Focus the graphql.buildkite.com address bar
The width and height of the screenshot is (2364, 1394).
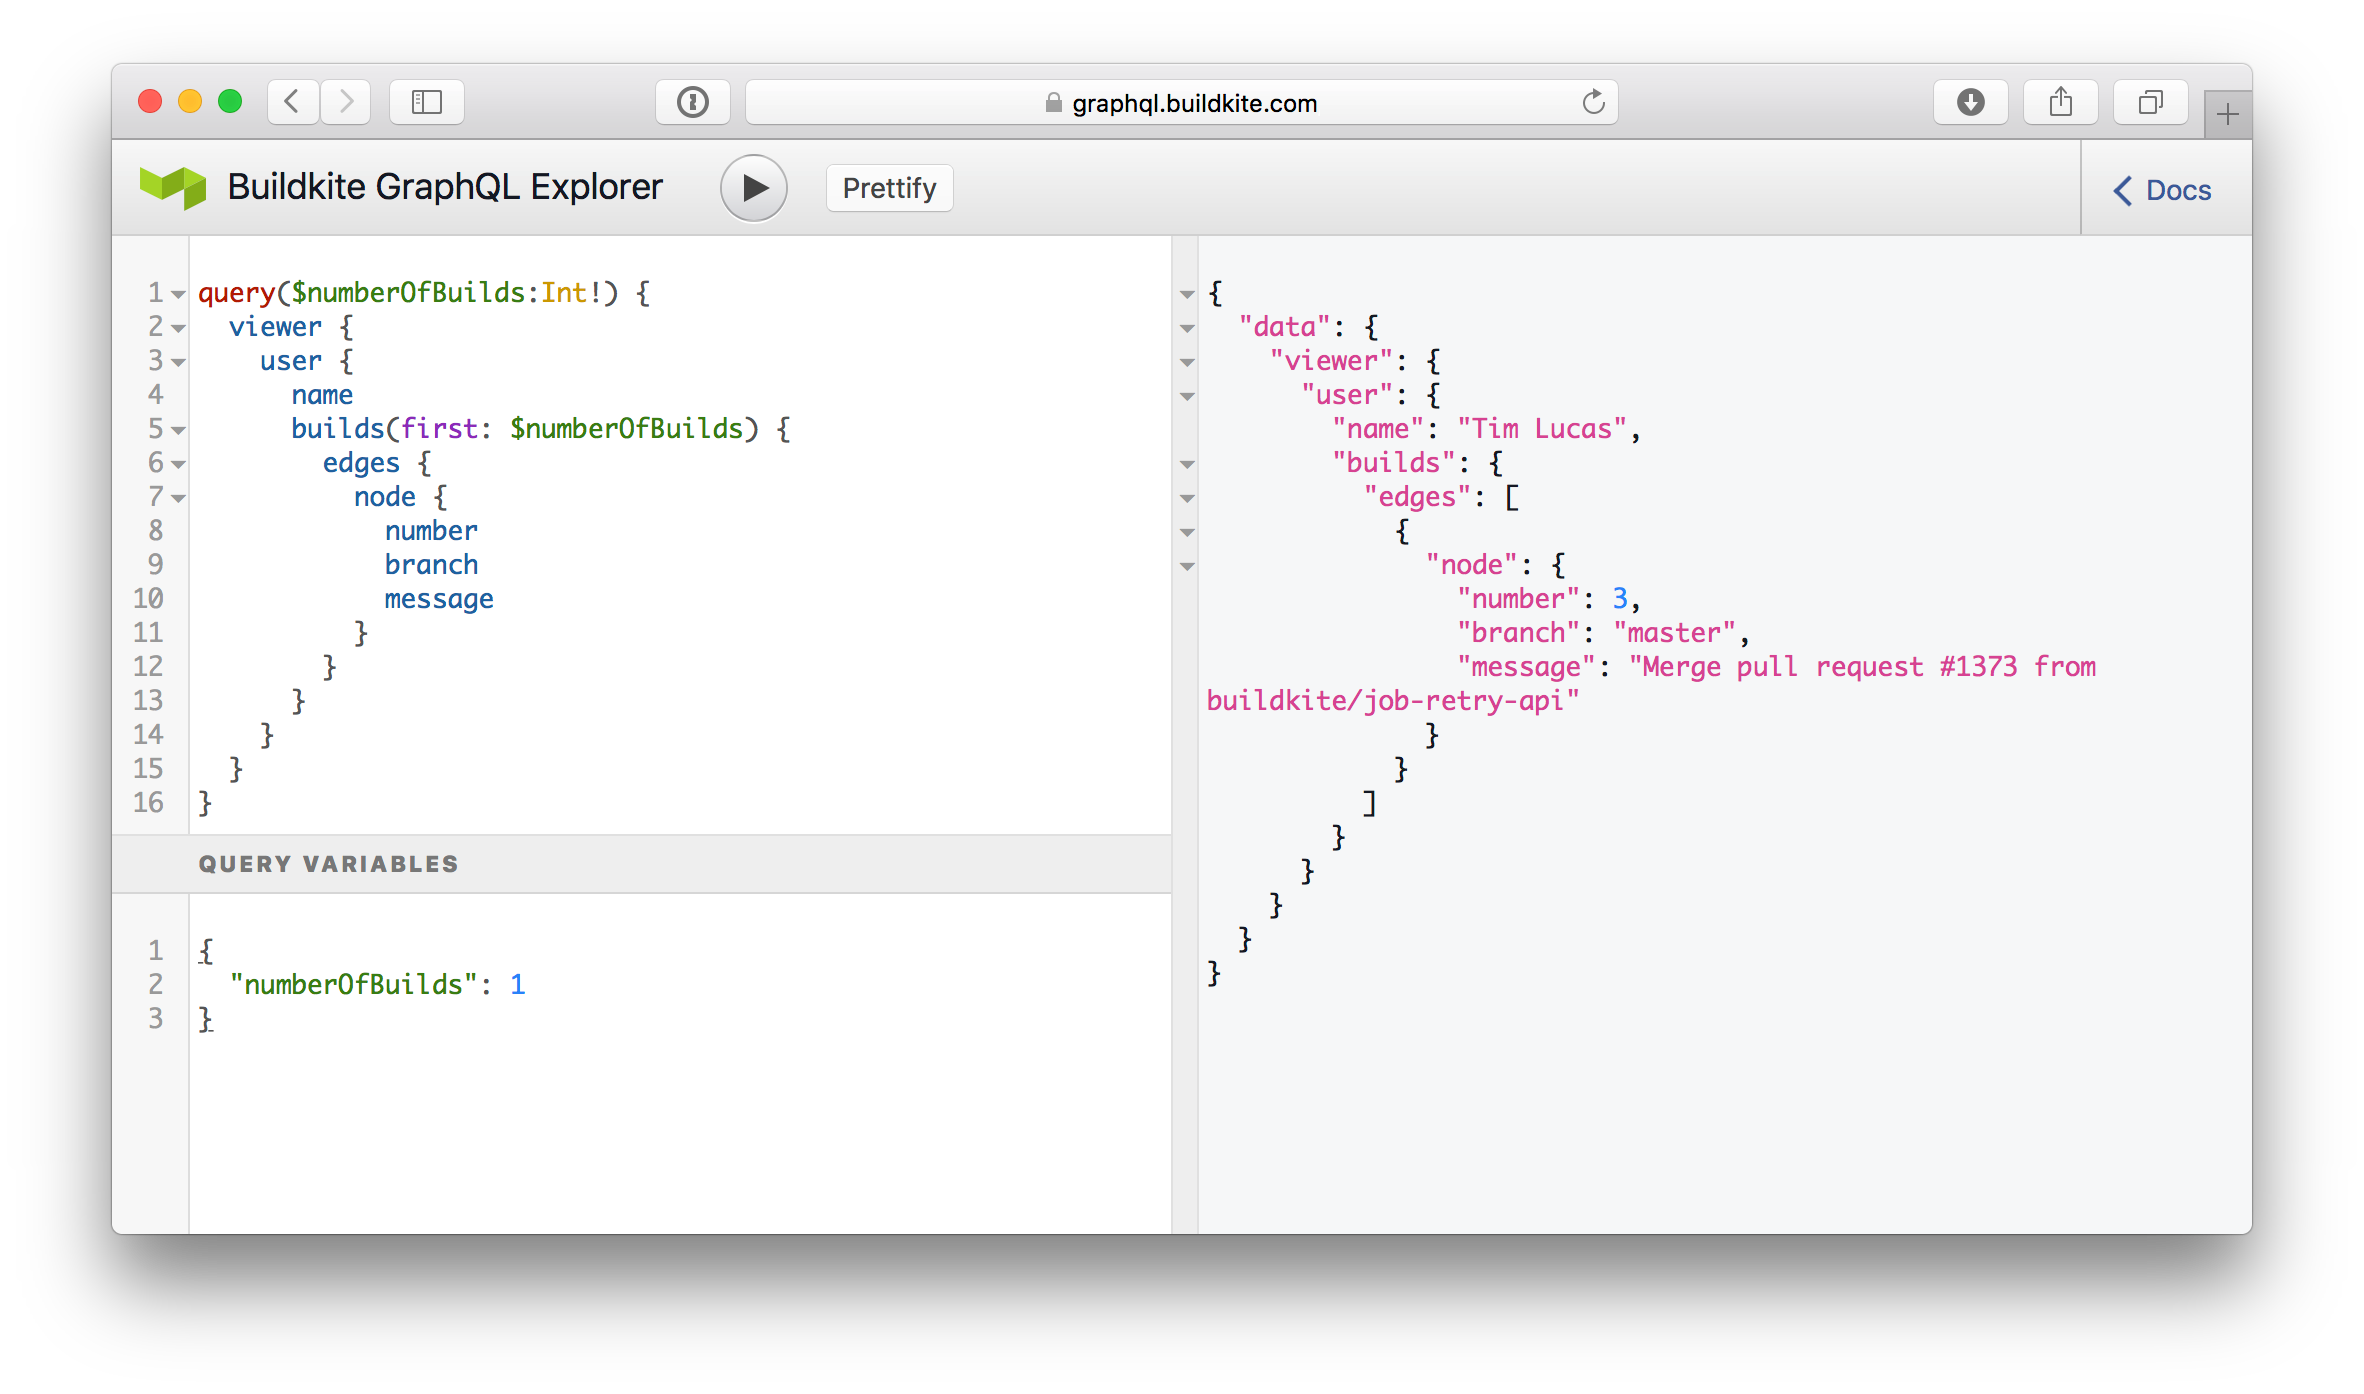tap(1181, 102)
